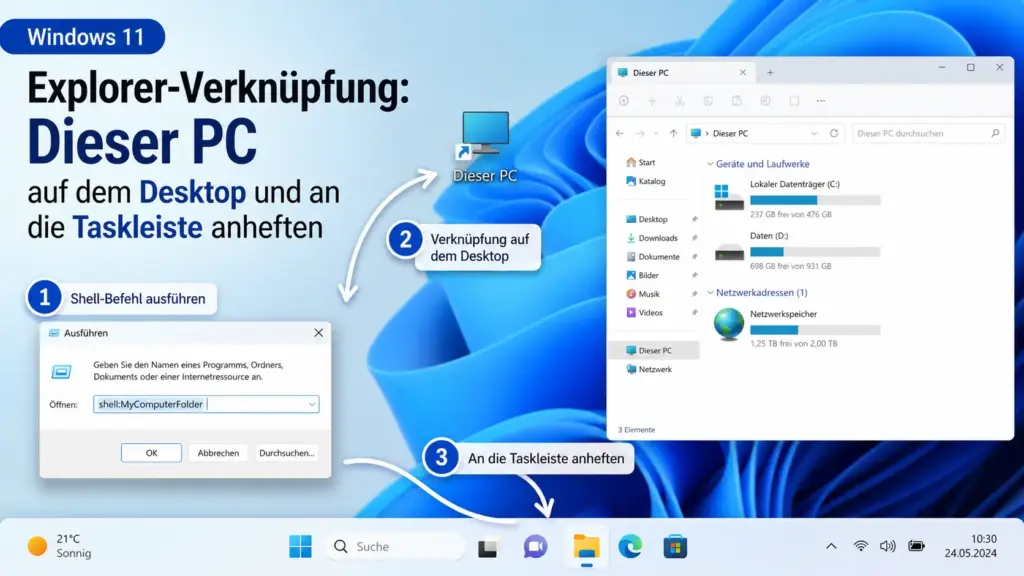This screenshot has height=576, width=1024.
Task: Click the Cut scissors icon in Explorer toolbar
Action: [x=680, y=101]
